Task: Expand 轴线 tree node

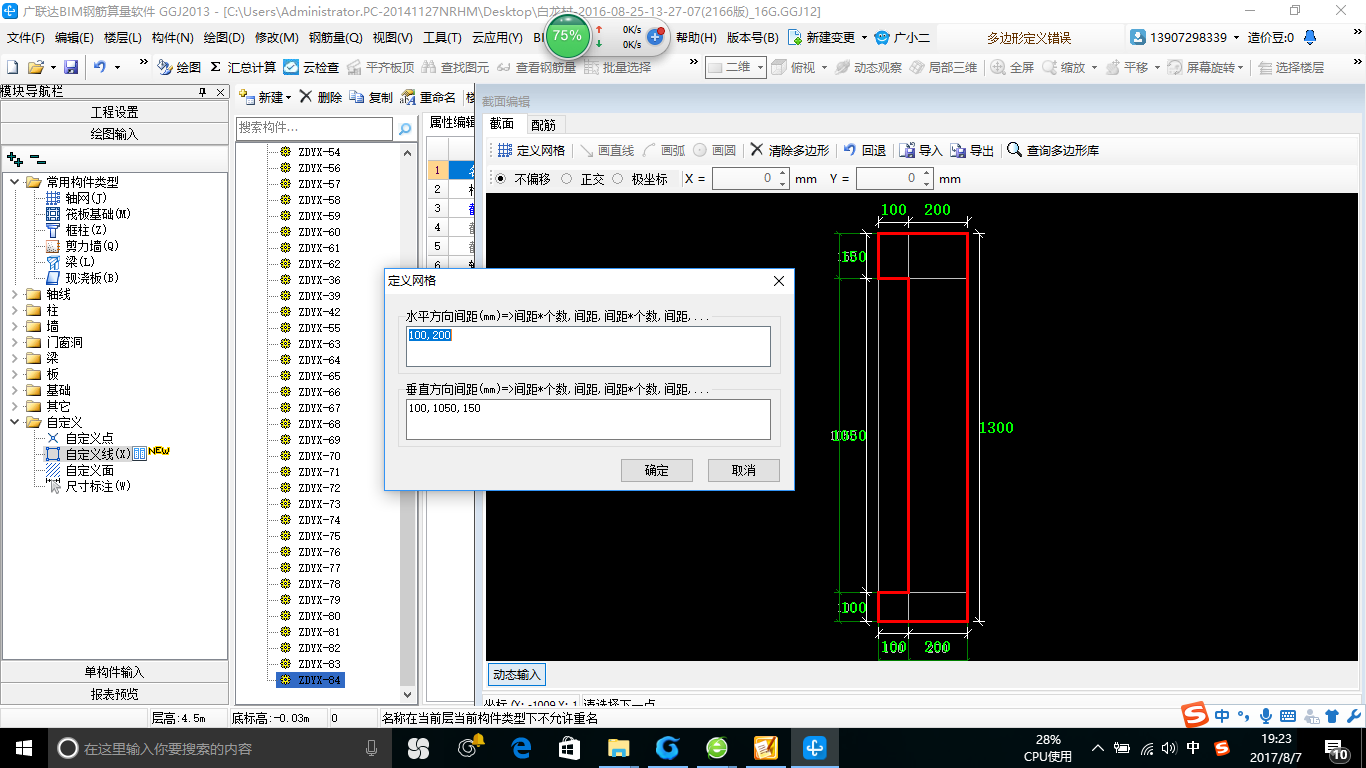Action: click(x=15, y=294)
